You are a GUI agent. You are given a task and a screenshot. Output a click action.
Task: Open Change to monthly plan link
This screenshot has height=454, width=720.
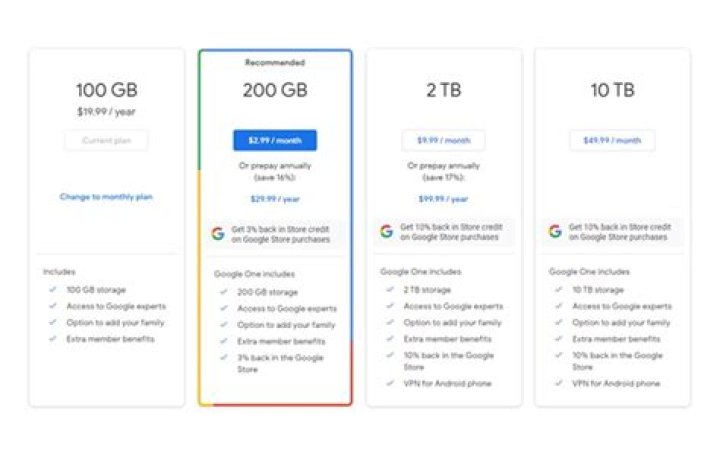[106, 197]
